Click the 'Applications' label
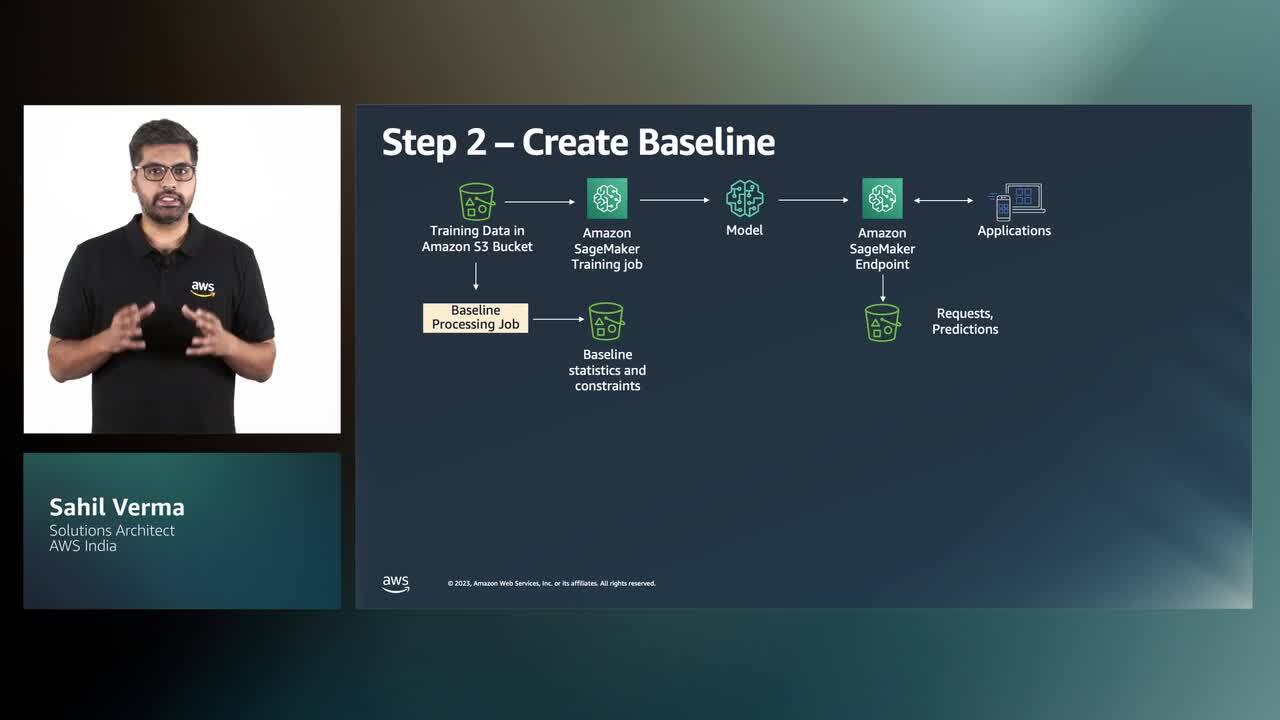The image size is (1280, 720). 1014,231
